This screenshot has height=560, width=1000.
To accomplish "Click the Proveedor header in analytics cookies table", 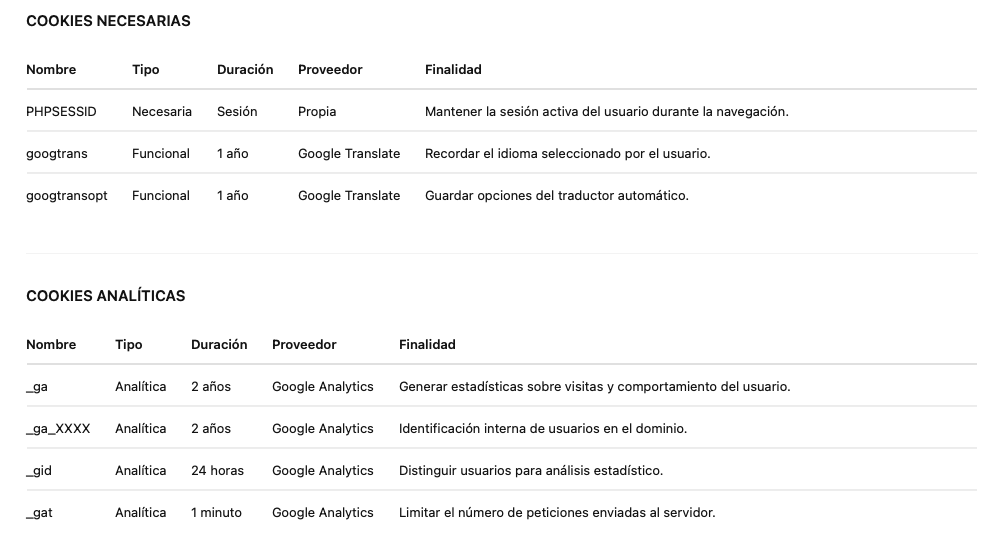I will (x=304, y=345).
